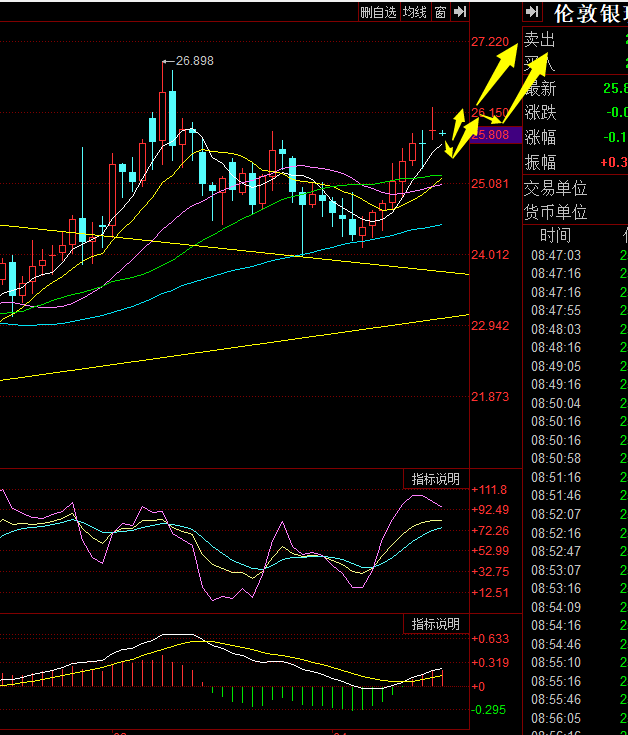Viewport: 628px width, 735px height.
Task: Select the 08:48:16 tick row
Action: tap(576, 347)
